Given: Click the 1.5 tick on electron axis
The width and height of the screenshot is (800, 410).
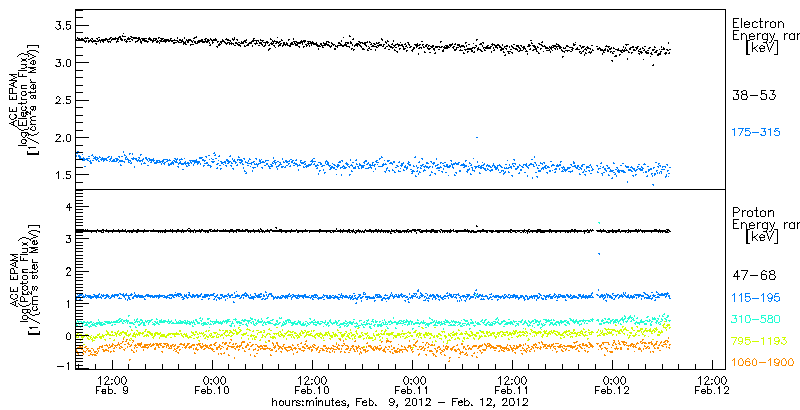Looking at the screenshot, I should click(61, 174).
